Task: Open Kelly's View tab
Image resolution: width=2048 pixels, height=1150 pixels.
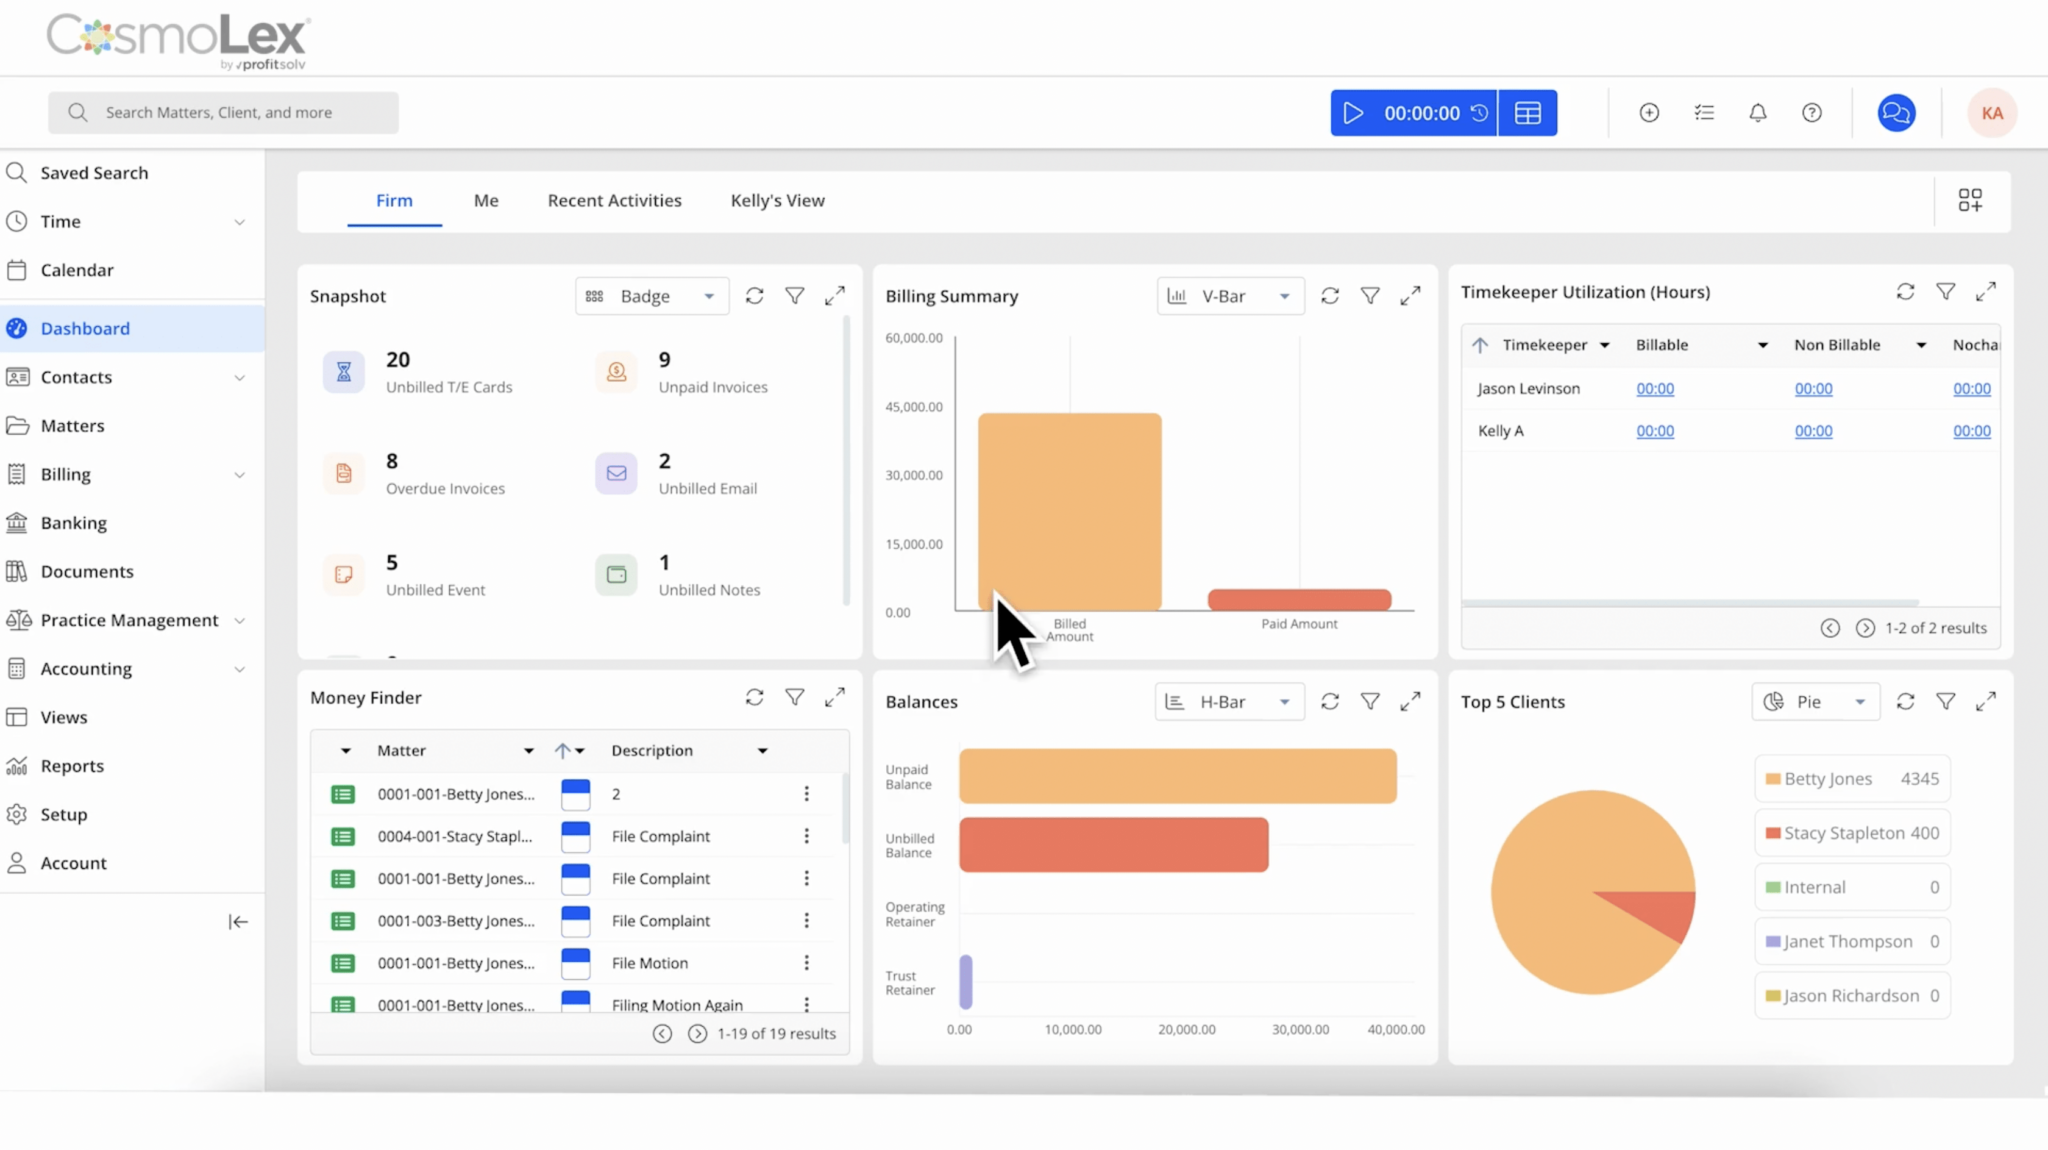Action: [777, 200]
